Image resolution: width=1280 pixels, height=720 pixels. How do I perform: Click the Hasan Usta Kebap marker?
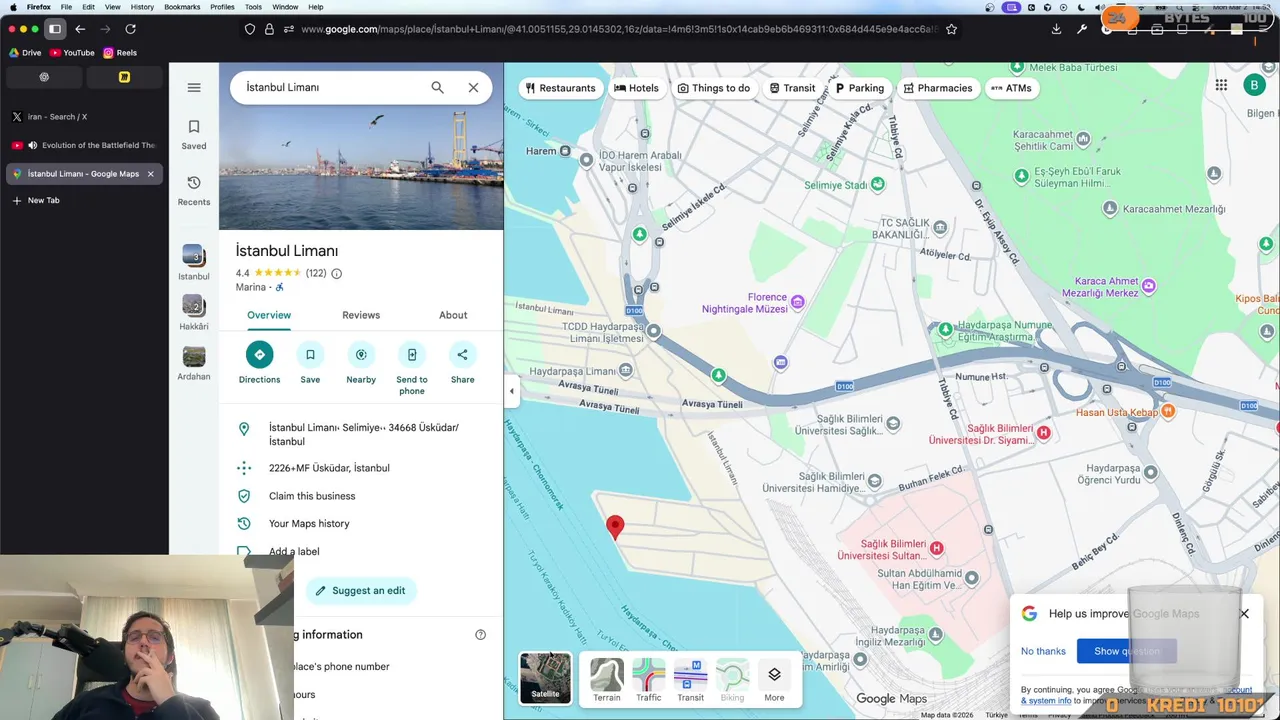[1168, 411]
